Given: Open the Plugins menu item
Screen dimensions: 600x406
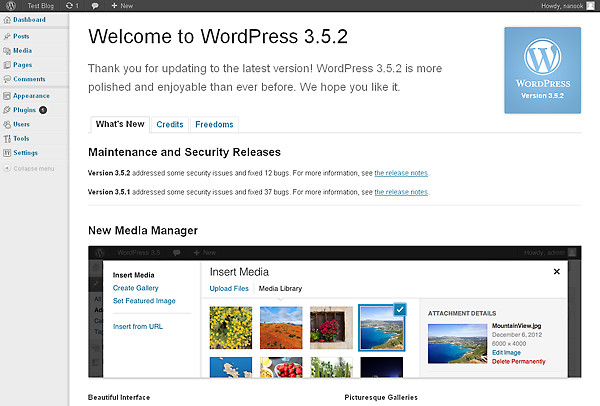Looking at the screenshot, I should tap(24, 110).
